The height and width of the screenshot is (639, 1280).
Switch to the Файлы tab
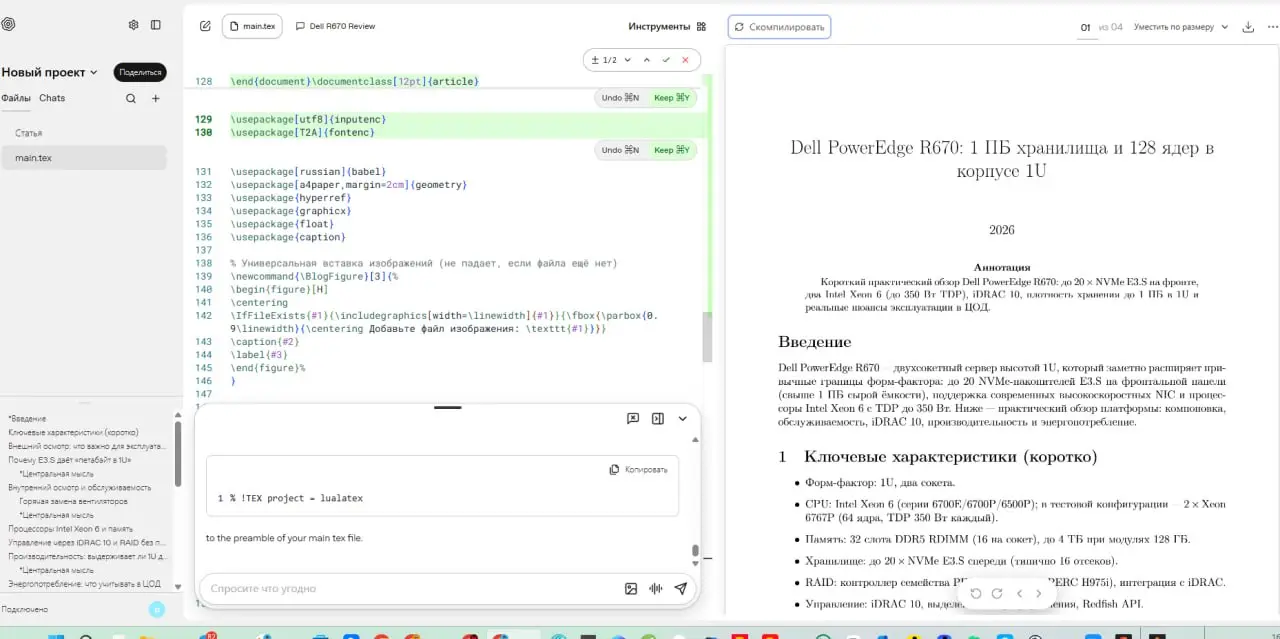pyautogui.click(x=16, y=98)
